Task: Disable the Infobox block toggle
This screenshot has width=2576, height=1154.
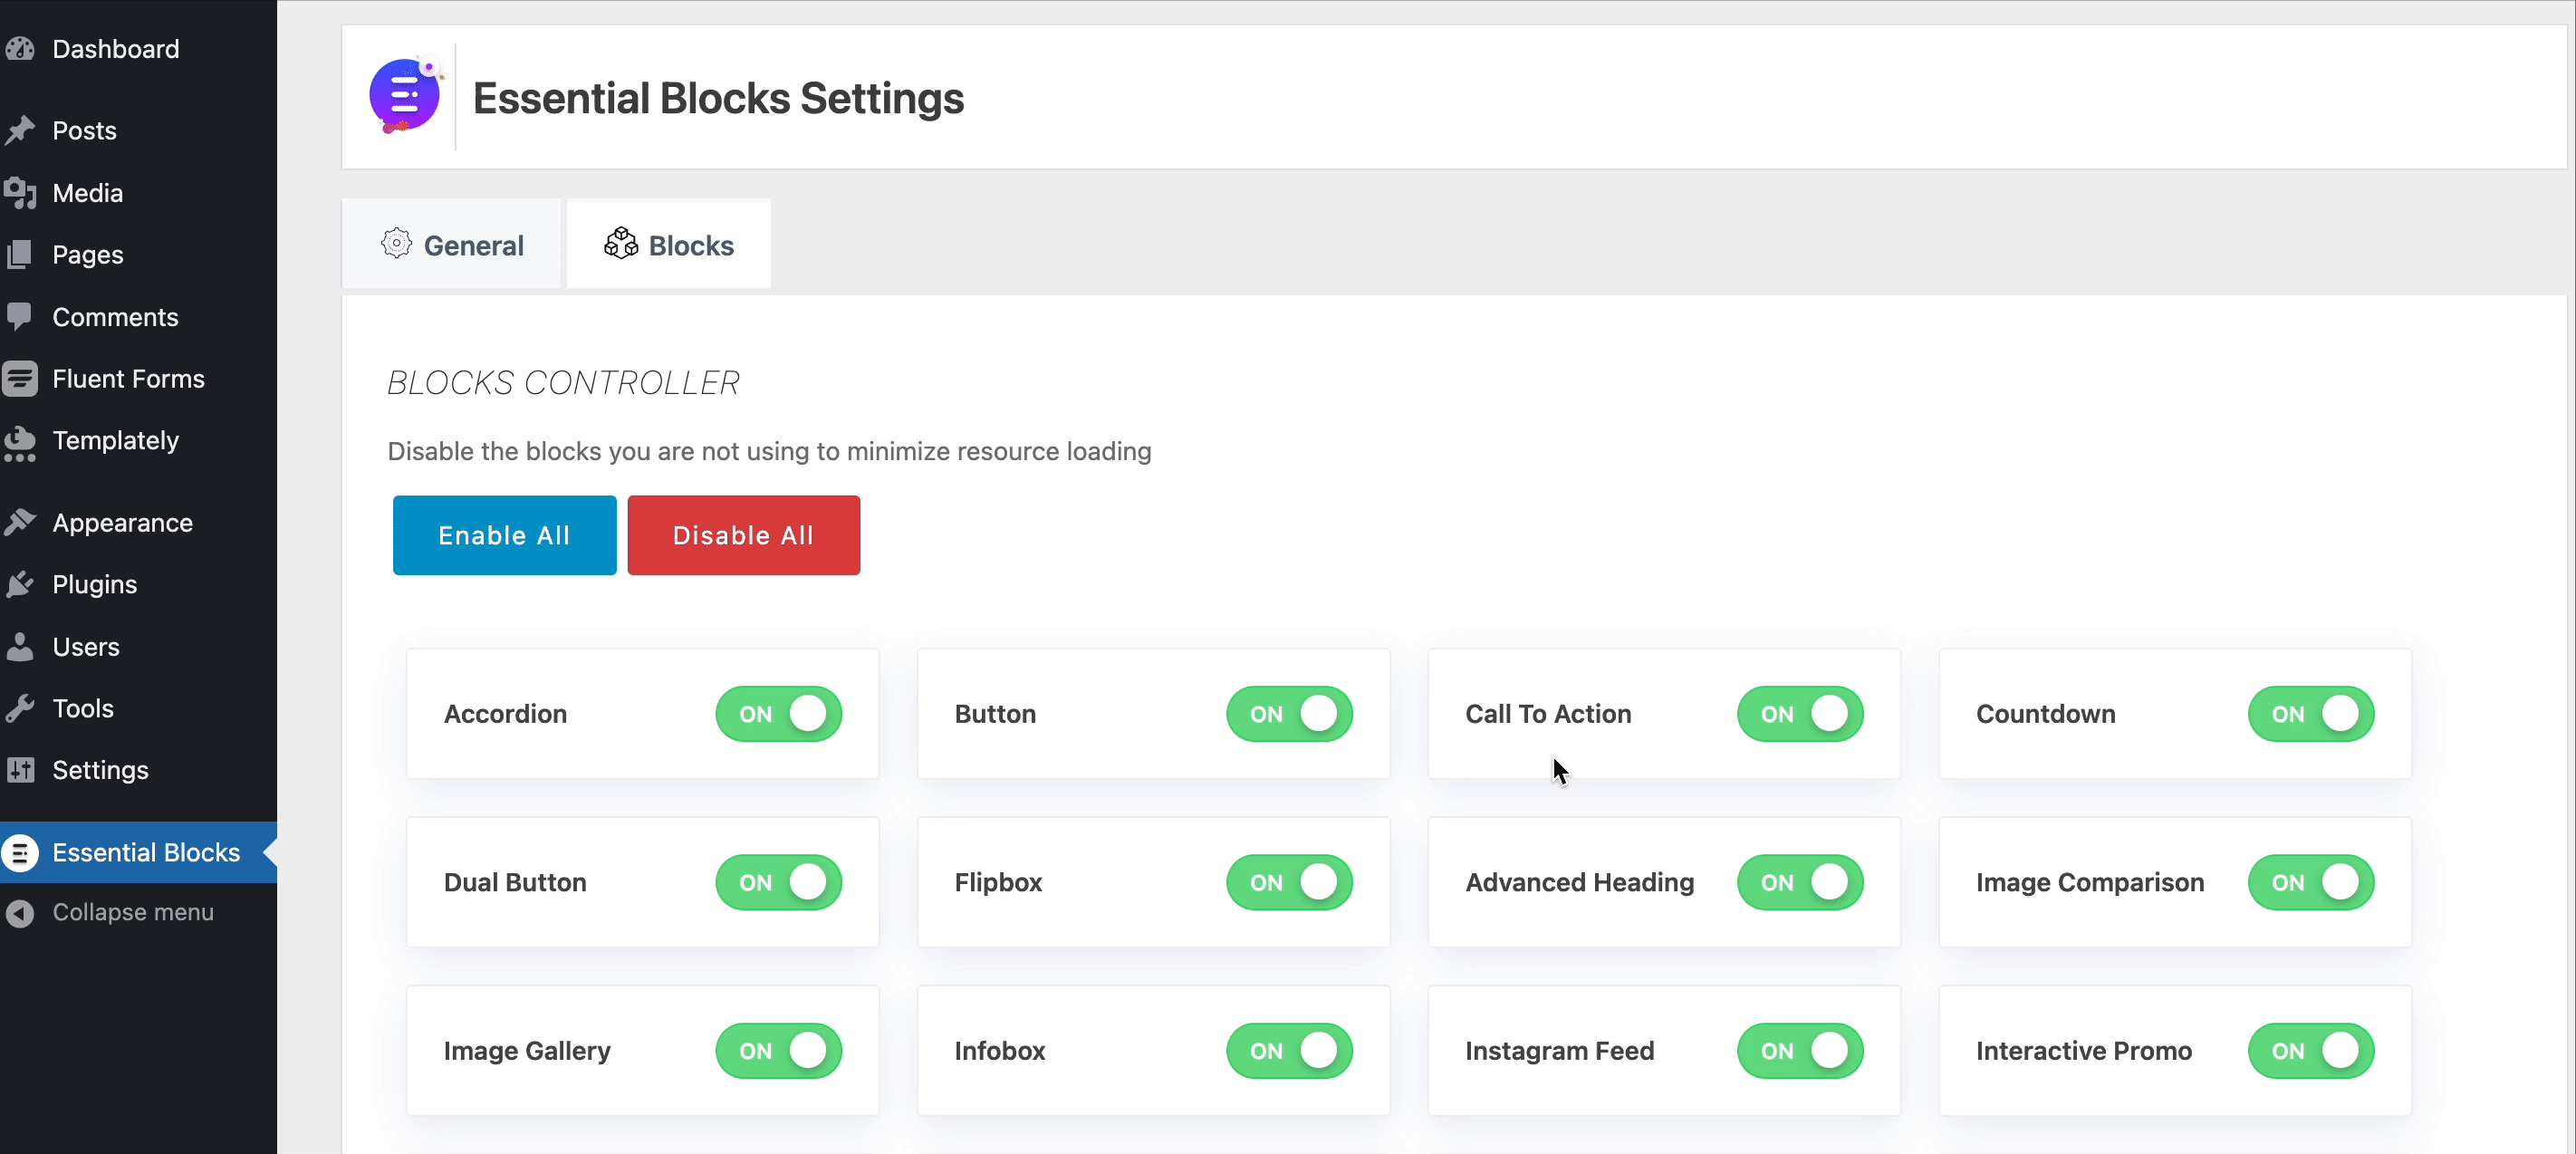Action: [1289, 1050]
